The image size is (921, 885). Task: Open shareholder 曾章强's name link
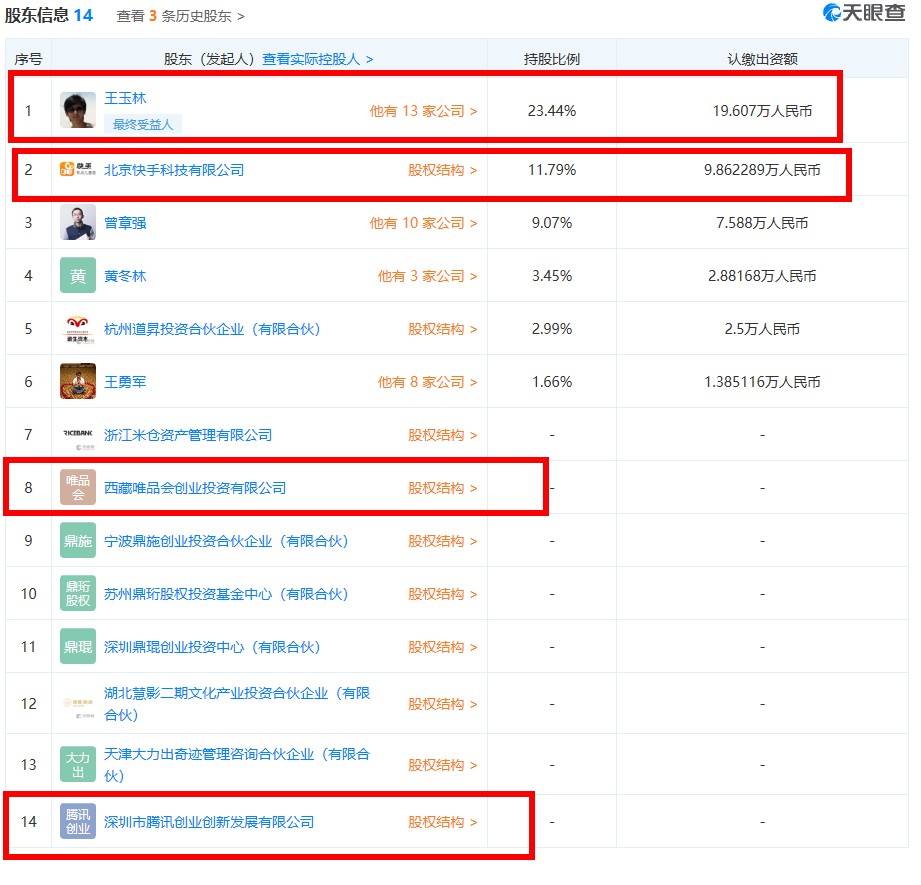[x=125, y=223]
